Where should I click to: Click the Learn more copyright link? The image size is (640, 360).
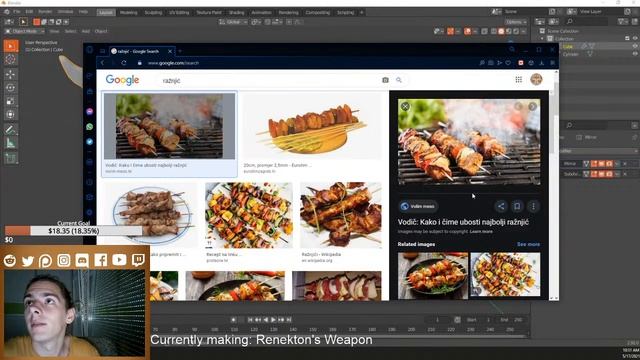click(481, 231)
